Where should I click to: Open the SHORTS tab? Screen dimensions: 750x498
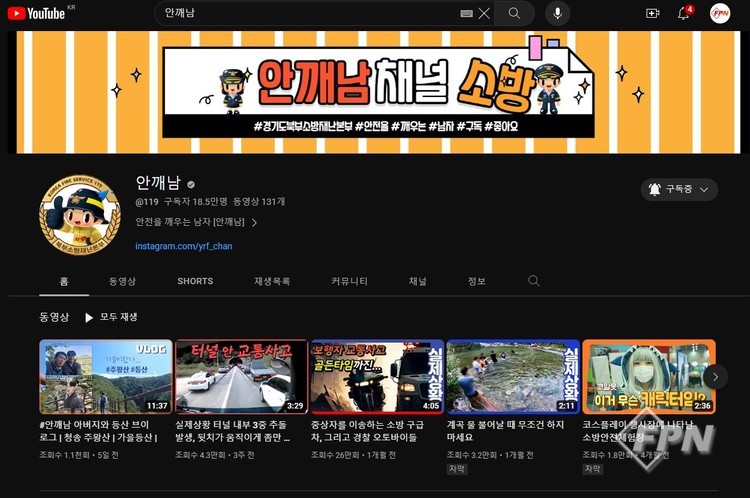point(195,281)
